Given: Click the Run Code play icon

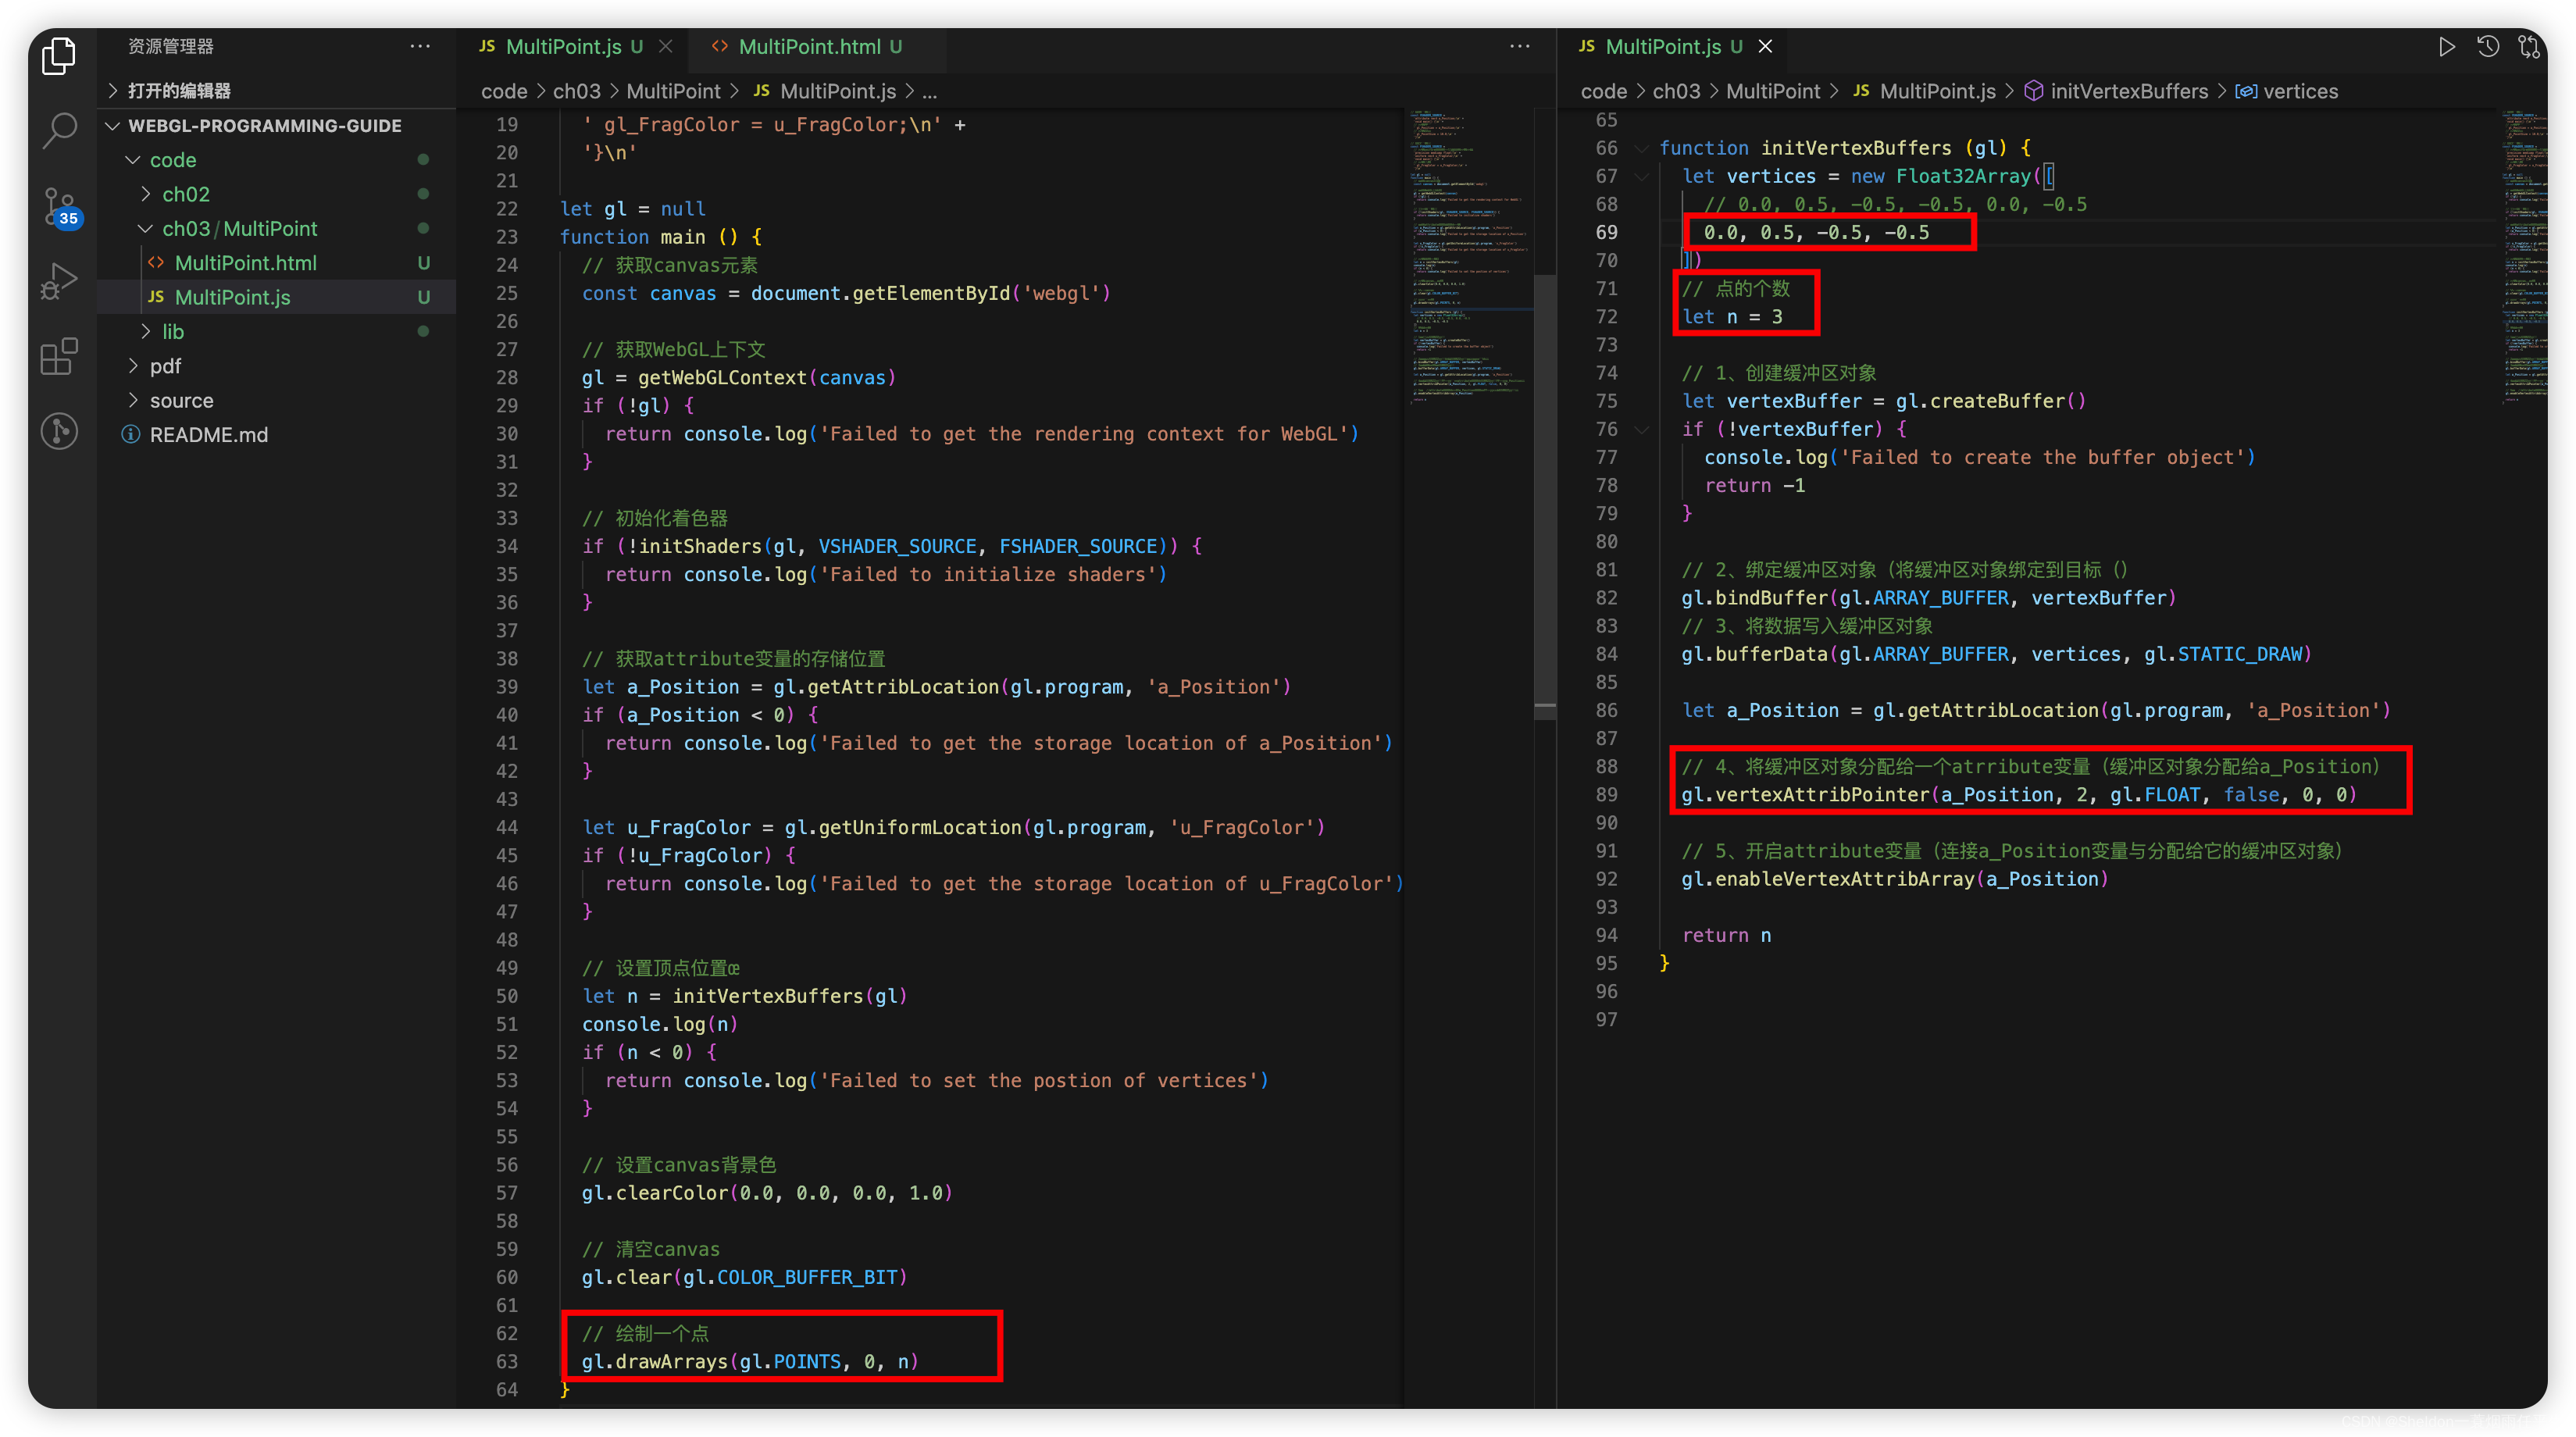Looking at the screenshot, I should (2446, 47).
